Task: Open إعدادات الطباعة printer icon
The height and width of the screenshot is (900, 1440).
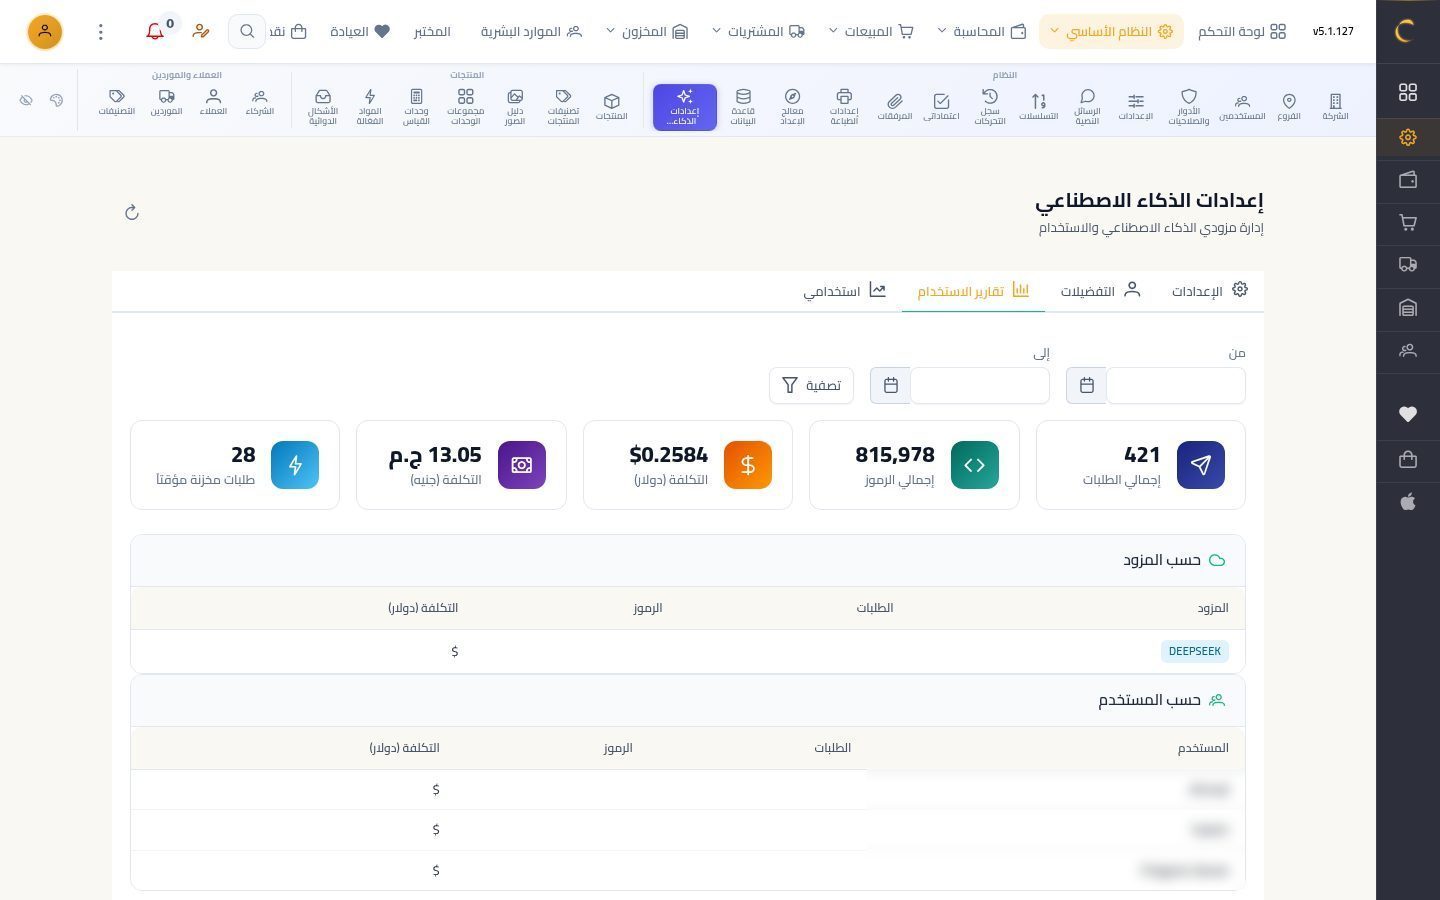Action: coord(844,106)
